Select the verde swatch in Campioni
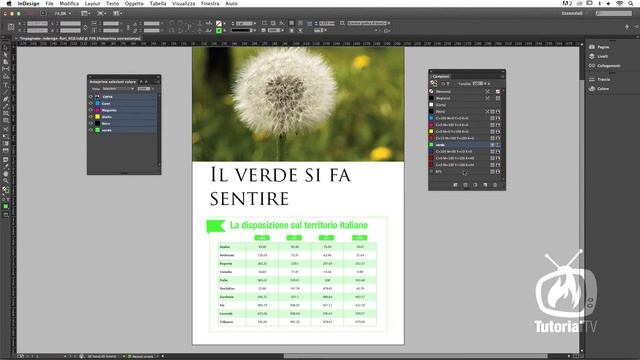This screenshot has height=360, width=640. coord(465,145)
